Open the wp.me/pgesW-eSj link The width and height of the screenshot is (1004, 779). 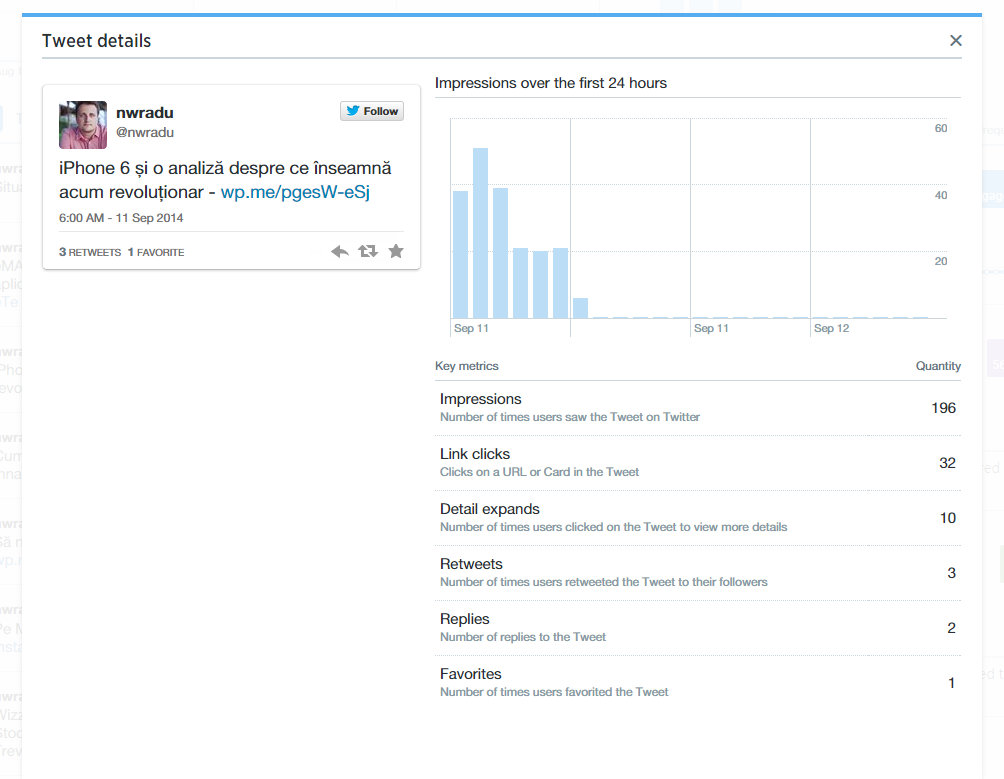coord(295,192)
